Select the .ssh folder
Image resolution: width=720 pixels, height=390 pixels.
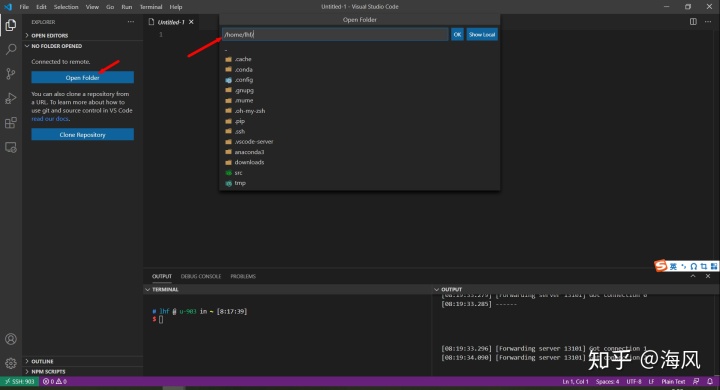pos(359,131)
